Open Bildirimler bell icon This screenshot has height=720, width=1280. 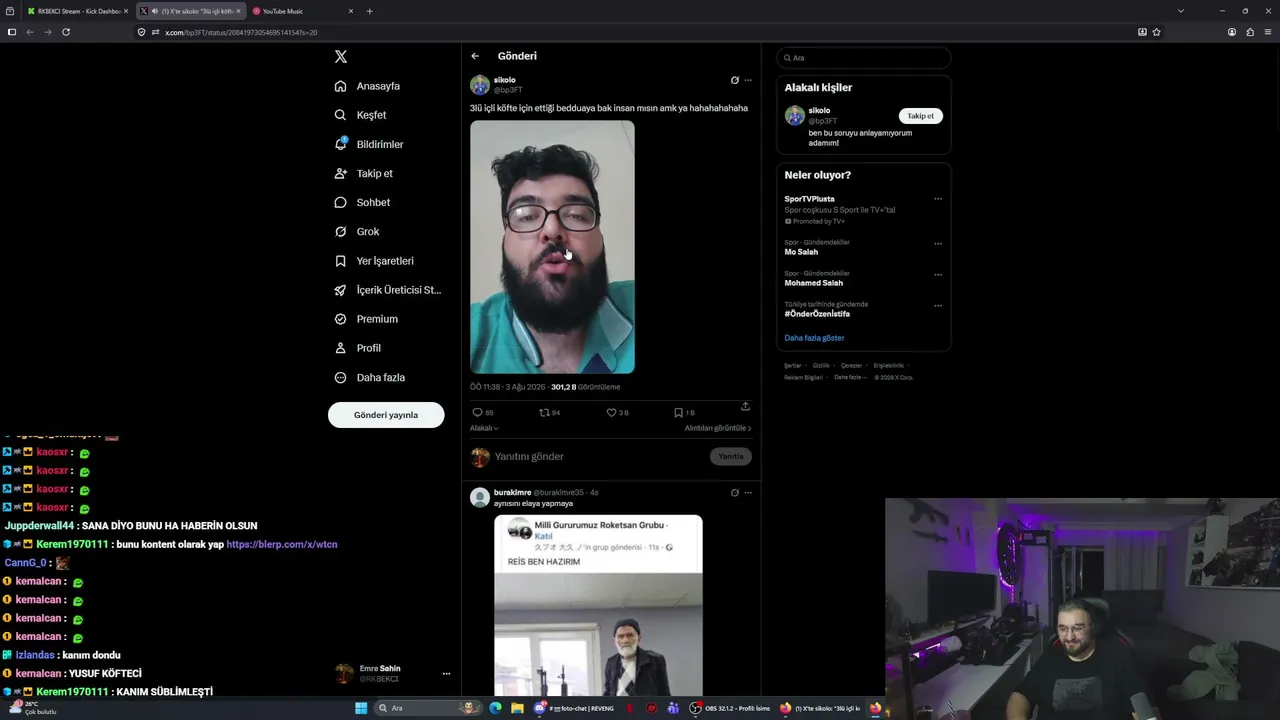click(x=340, y=144)
